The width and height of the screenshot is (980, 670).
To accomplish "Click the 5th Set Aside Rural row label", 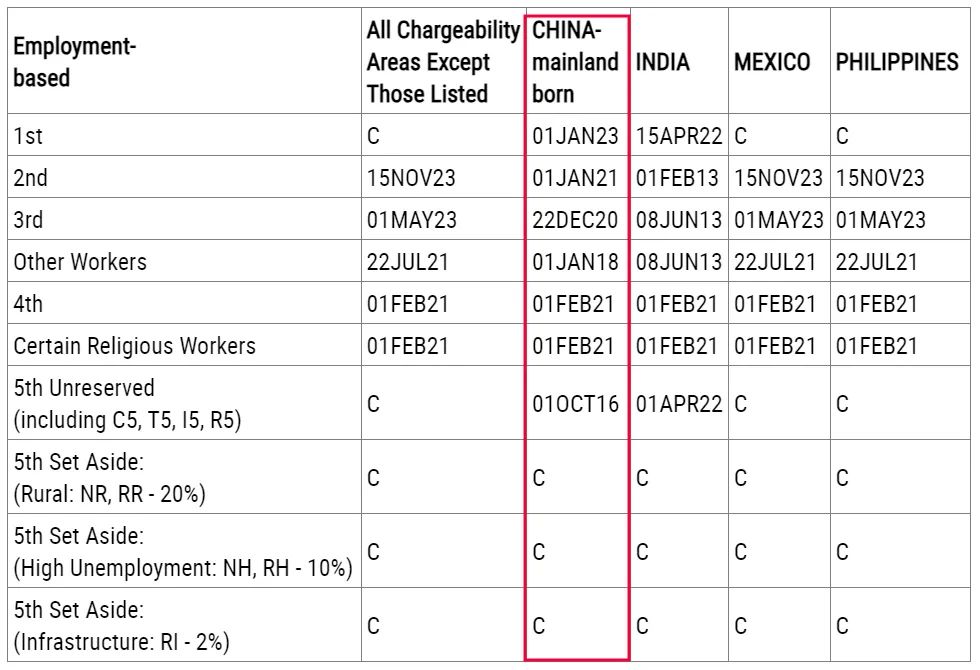I will (x=109, y=478).
